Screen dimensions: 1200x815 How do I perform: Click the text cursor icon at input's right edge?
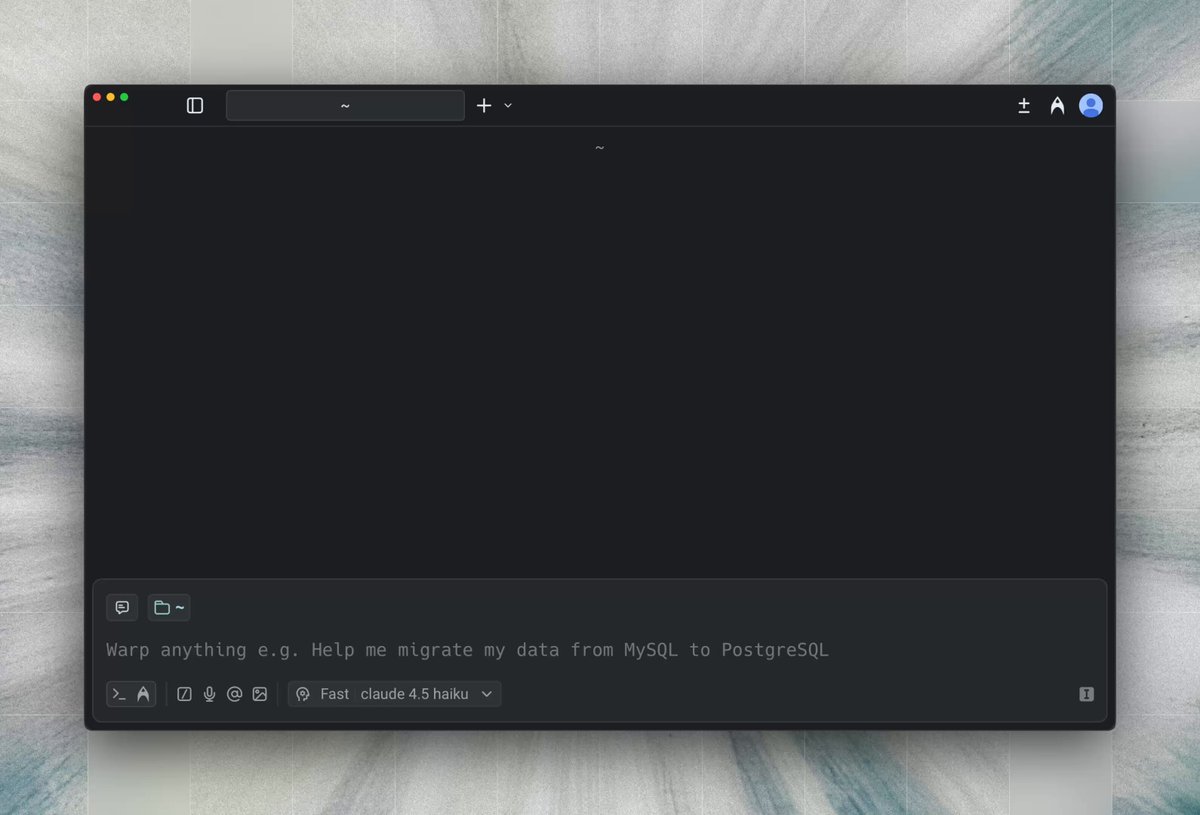point(1087,694)
